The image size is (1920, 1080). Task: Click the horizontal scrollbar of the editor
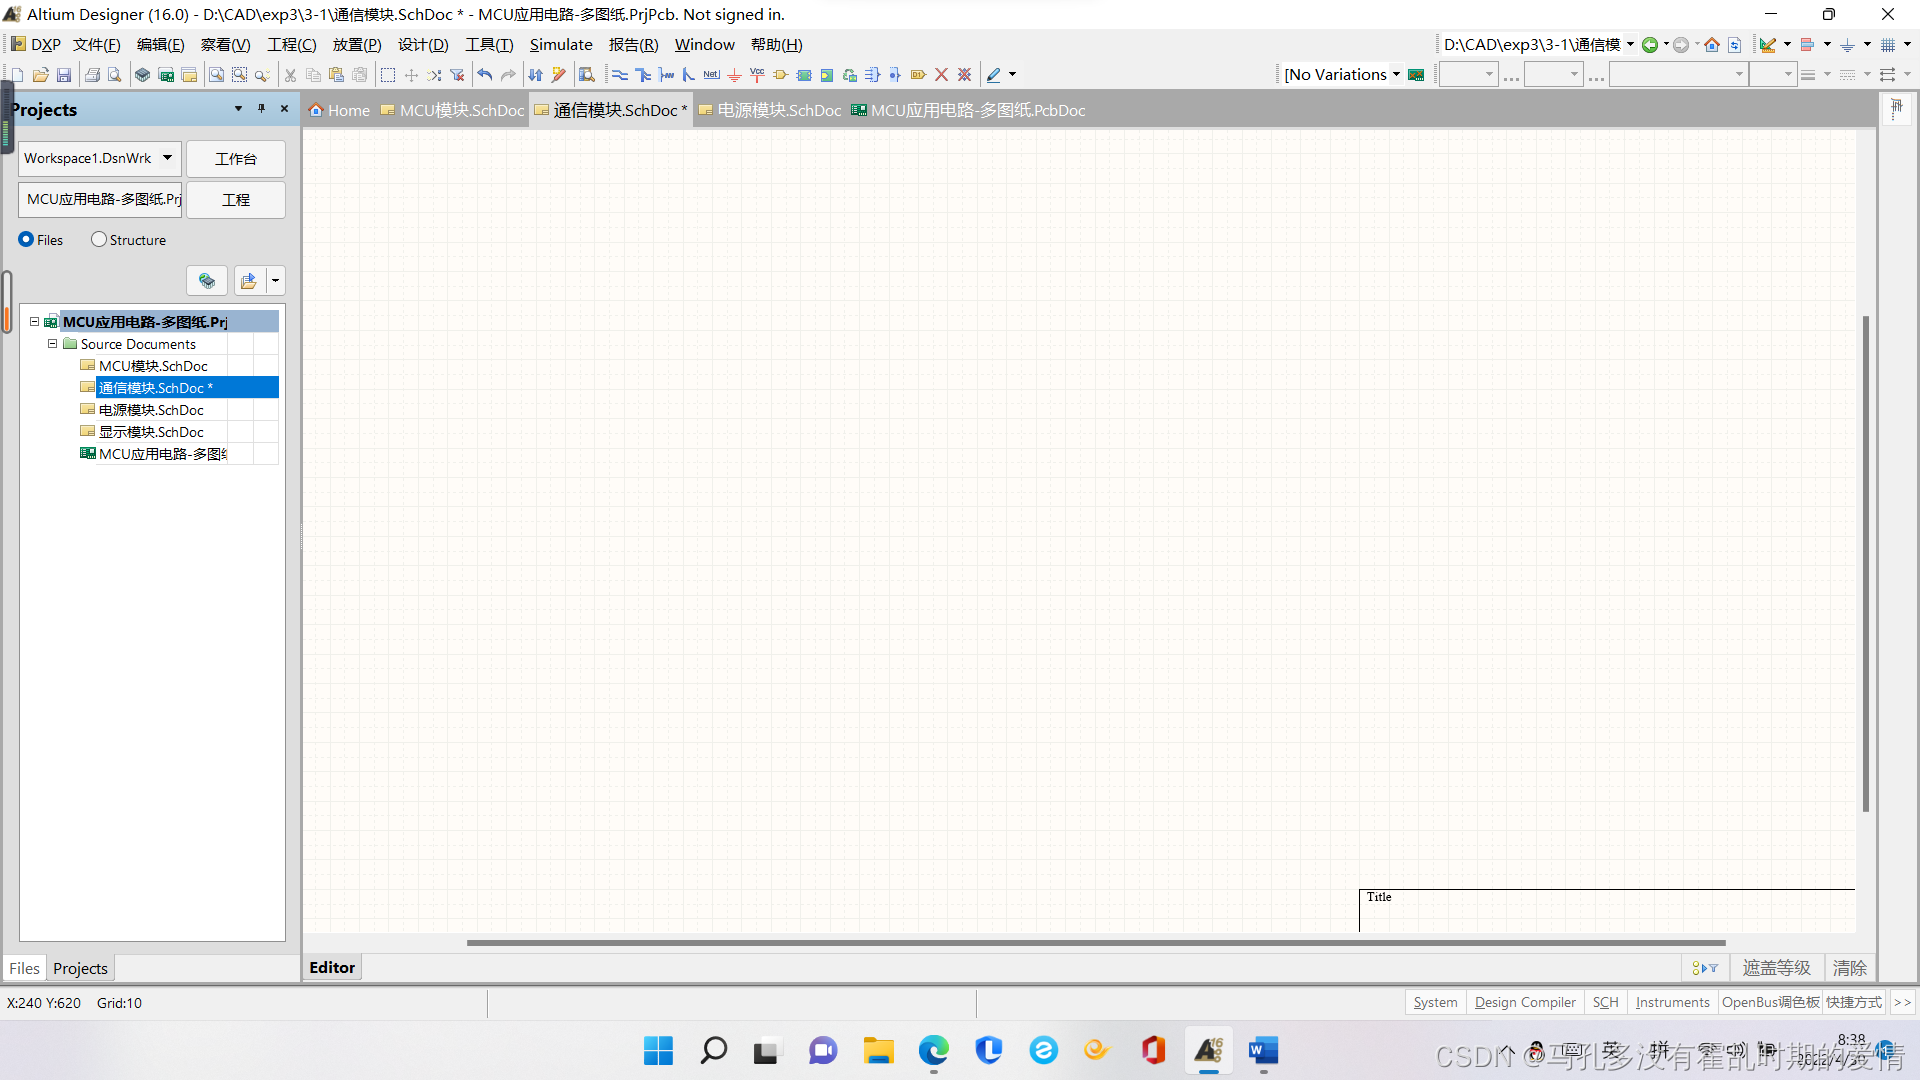point(1095,942)
